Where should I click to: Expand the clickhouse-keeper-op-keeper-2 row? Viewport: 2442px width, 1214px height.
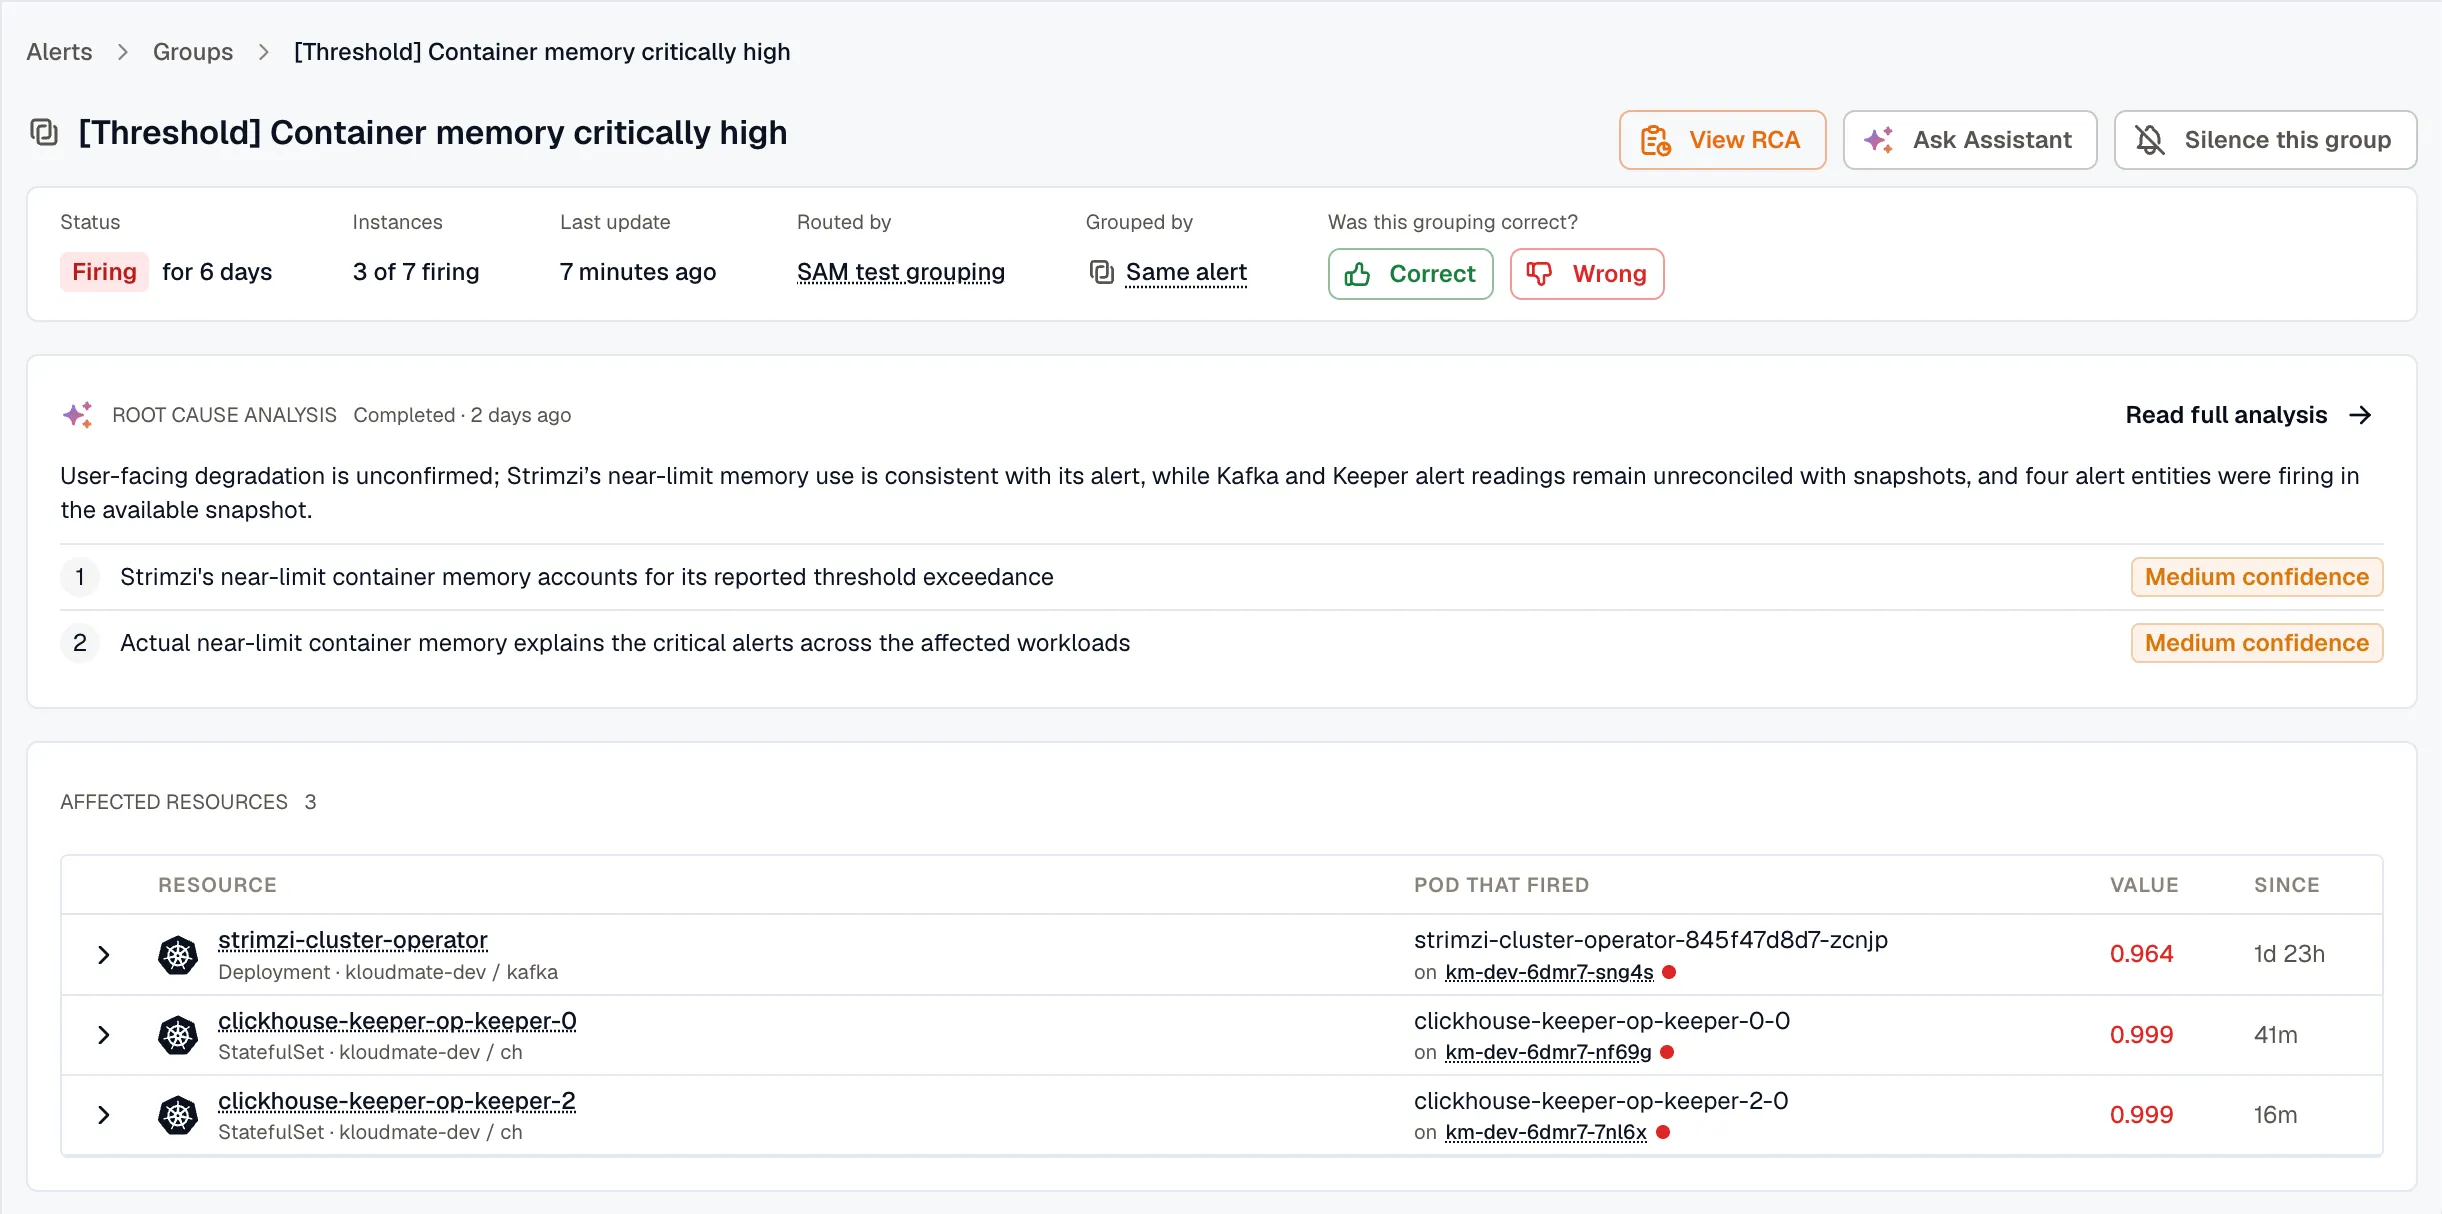pyautogui.click(x=103, y=1115)
